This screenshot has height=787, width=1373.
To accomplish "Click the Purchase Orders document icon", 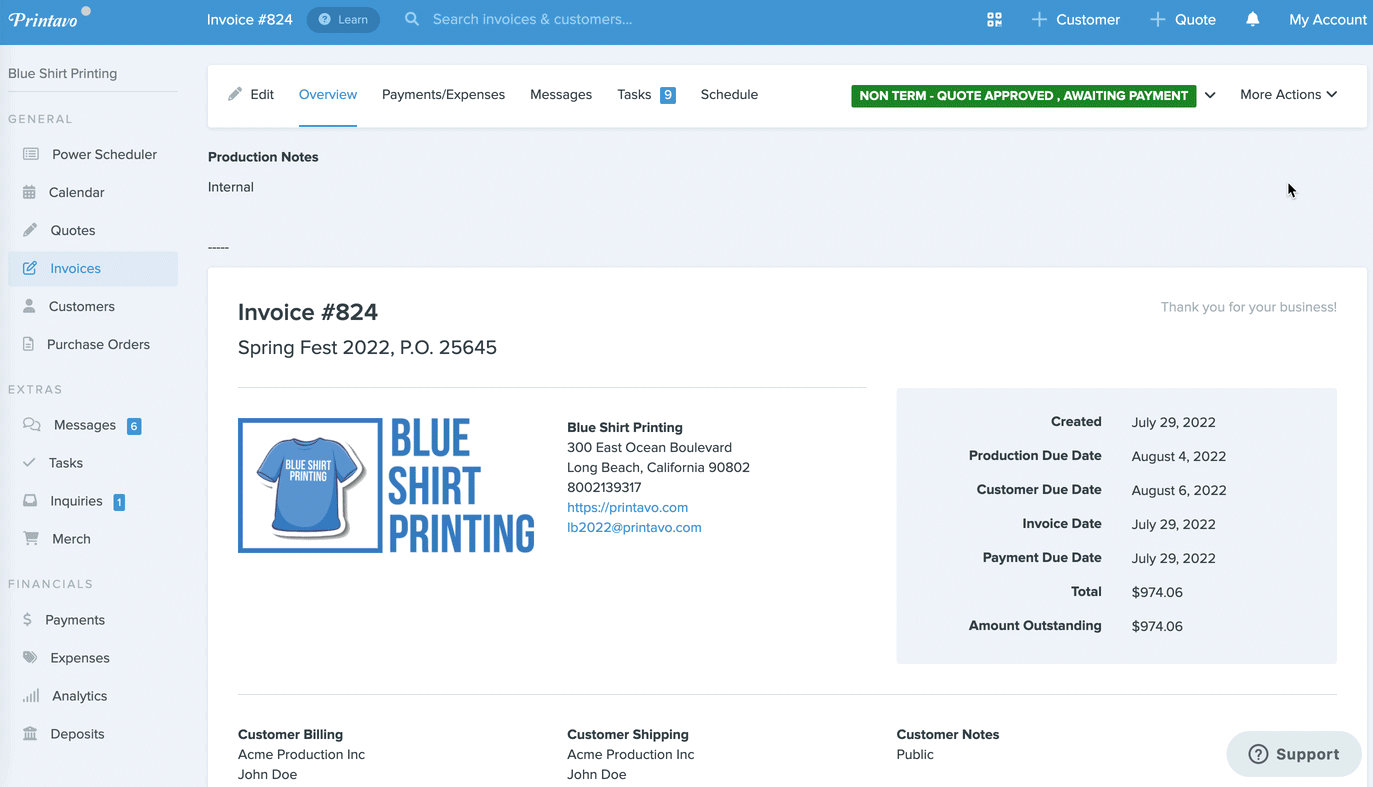I will [28, 344].
